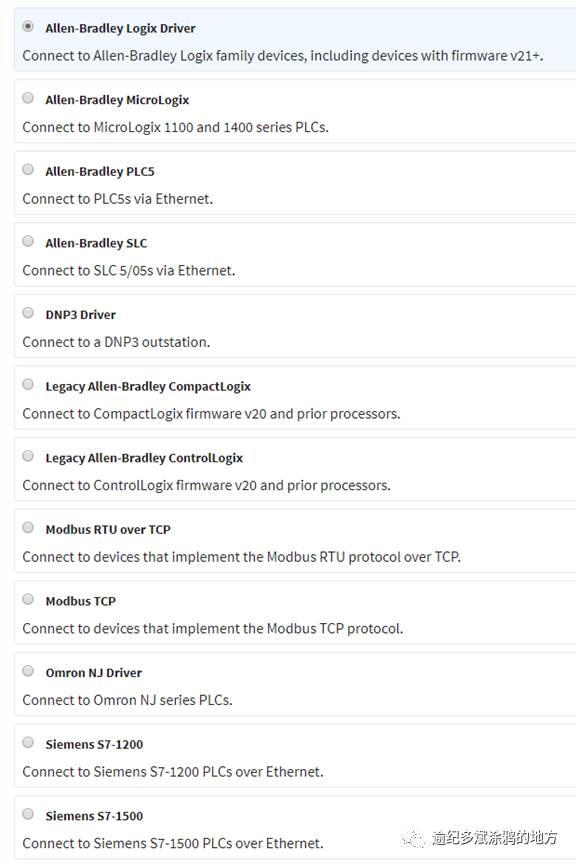Select the Legacy Allen-Bradley ControlLogix radio button
Image resolution: width=576 pixels, height=864 pixels.
(28, 456)
